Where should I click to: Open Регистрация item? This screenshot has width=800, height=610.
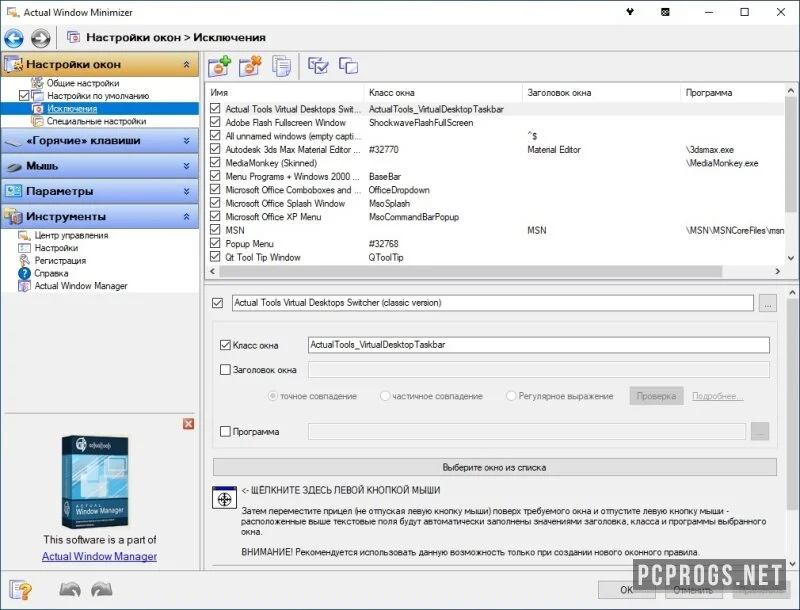60,261
